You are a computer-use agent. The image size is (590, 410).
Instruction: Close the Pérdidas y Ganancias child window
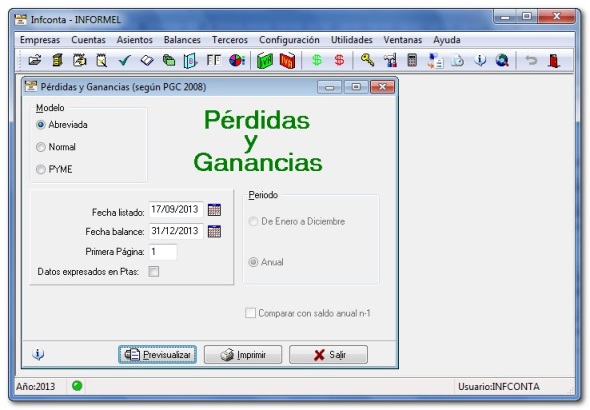coord(382,87)
